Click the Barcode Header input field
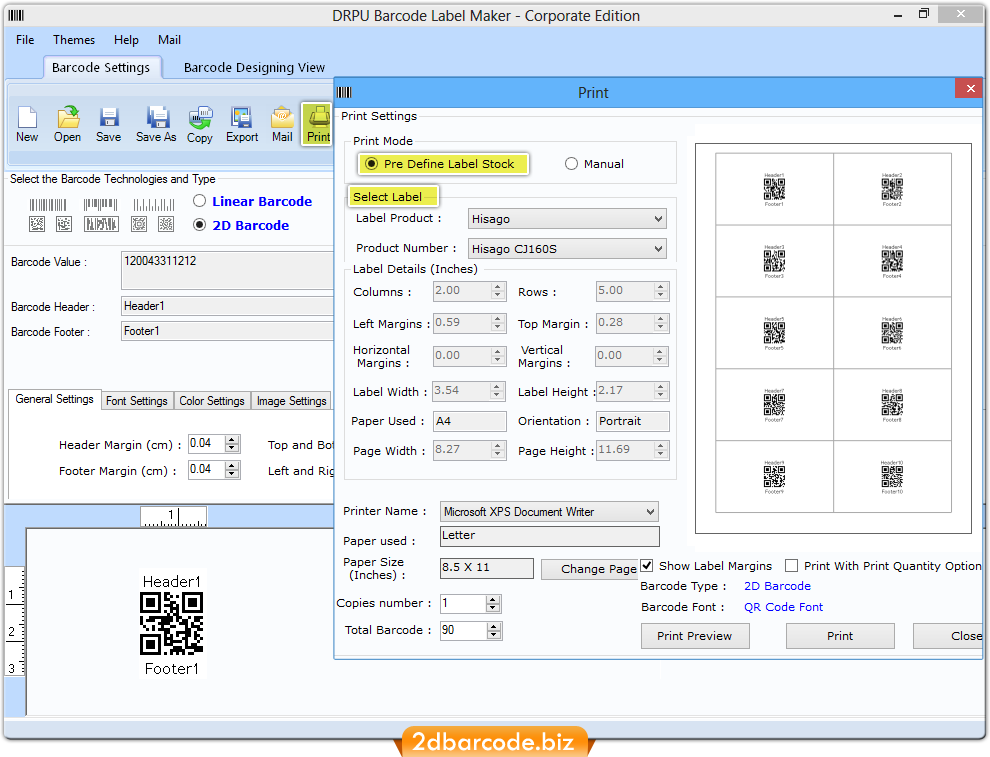The width and height of the screenshot is (990, 757). (x=227, y=306)
